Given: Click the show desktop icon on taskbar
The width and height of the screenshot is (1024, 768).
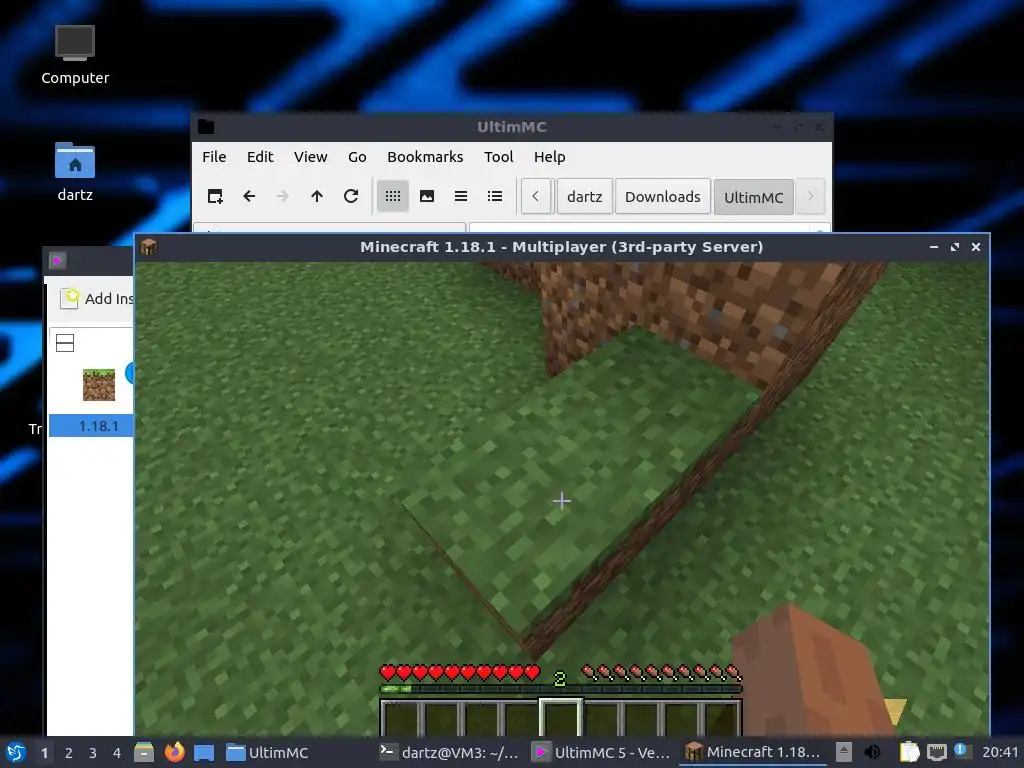Looking at the screenshot, I should pyautogui.click(x=204, y=752).
